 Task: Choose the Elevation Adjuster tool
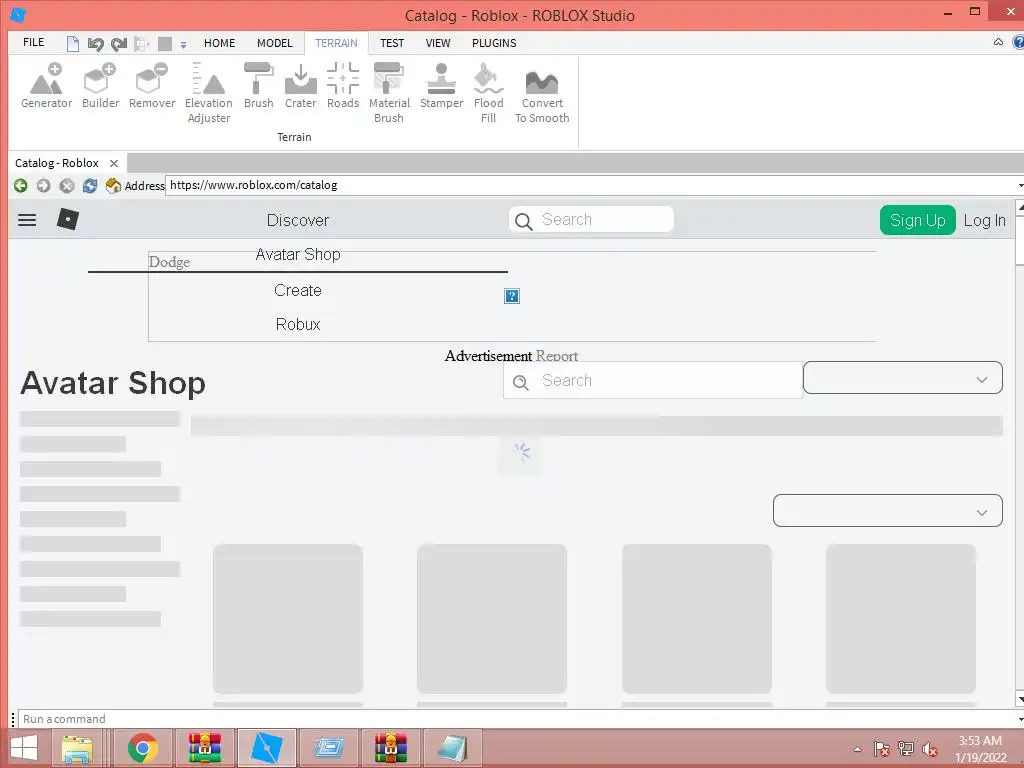(208, 93)
